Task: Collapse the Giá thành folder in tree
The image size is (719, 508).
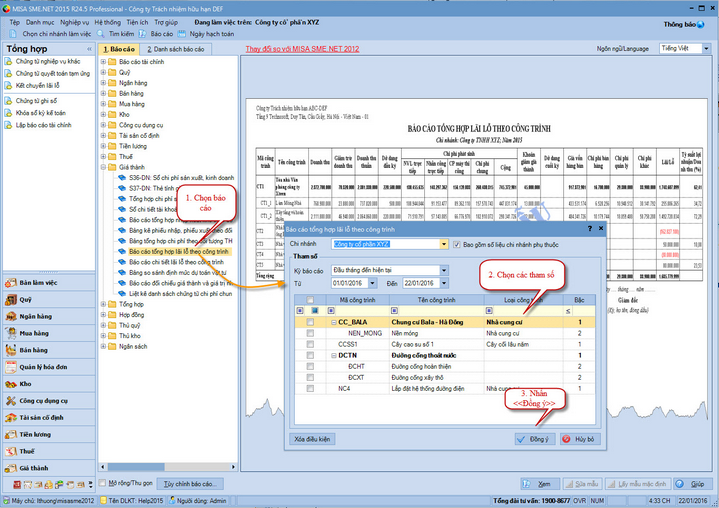Action: 103,167
